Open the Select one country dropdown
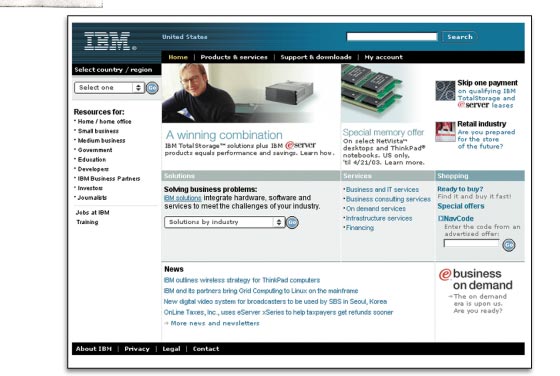Screen dimensions: 560x376 [109, 88]
